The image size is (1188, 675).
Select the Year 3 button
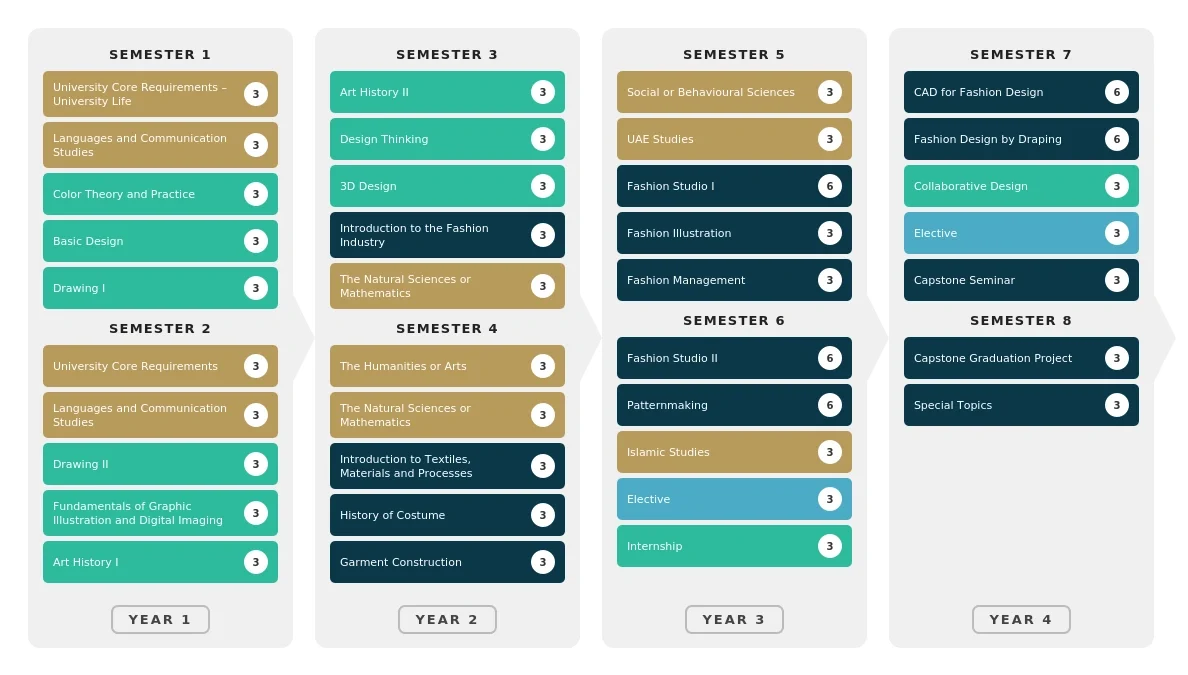pyautogui.click(x=734, y=620)
